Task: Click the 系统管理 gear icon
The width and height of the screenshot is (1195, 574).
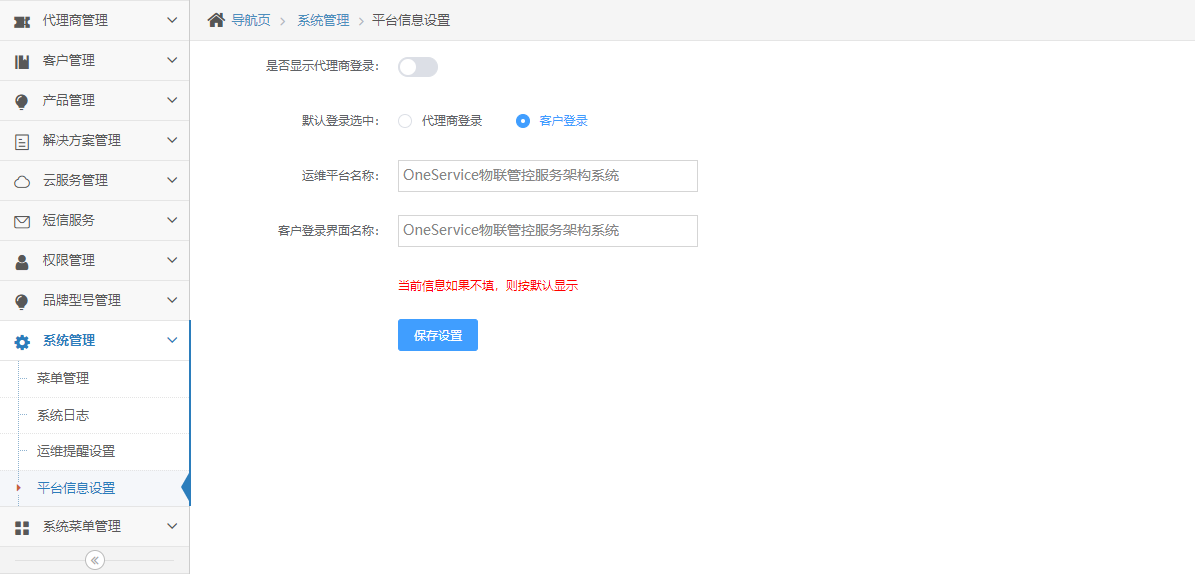Action: pyautogui.click(x=22, y=342)
